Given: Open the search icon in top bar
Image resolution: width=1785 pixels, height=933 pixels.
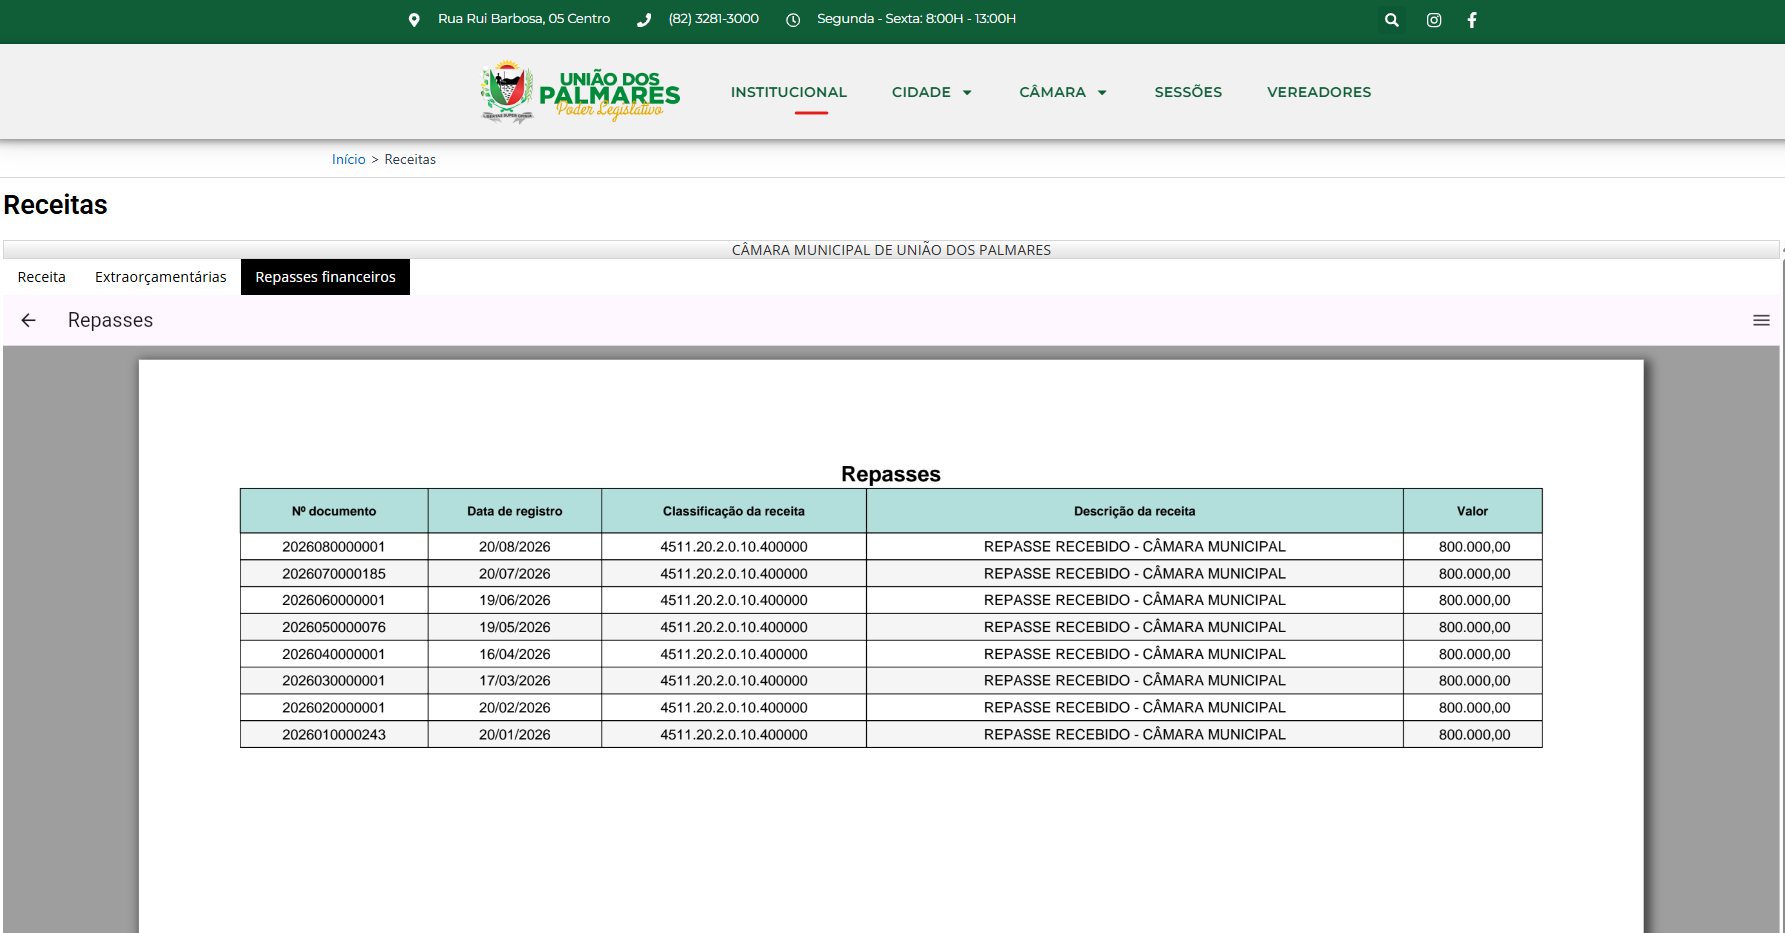Looking at the screenshot, I should [x=1391, y=20].
